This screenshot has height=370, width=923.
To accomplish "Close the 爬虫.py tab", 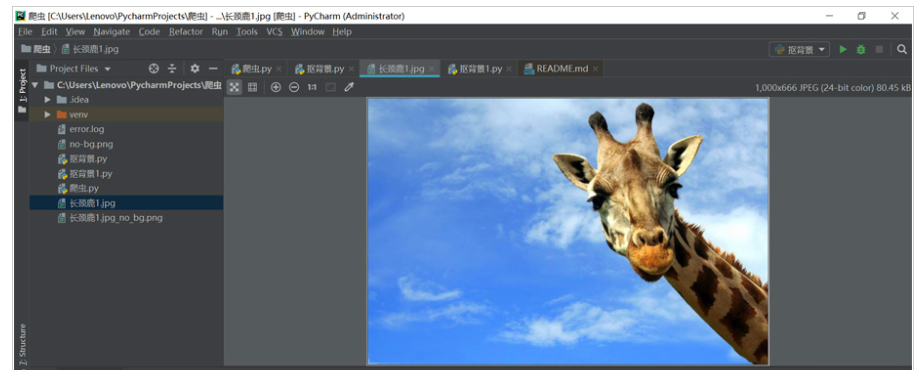I will pyautogui.click(x=279, y=69).
